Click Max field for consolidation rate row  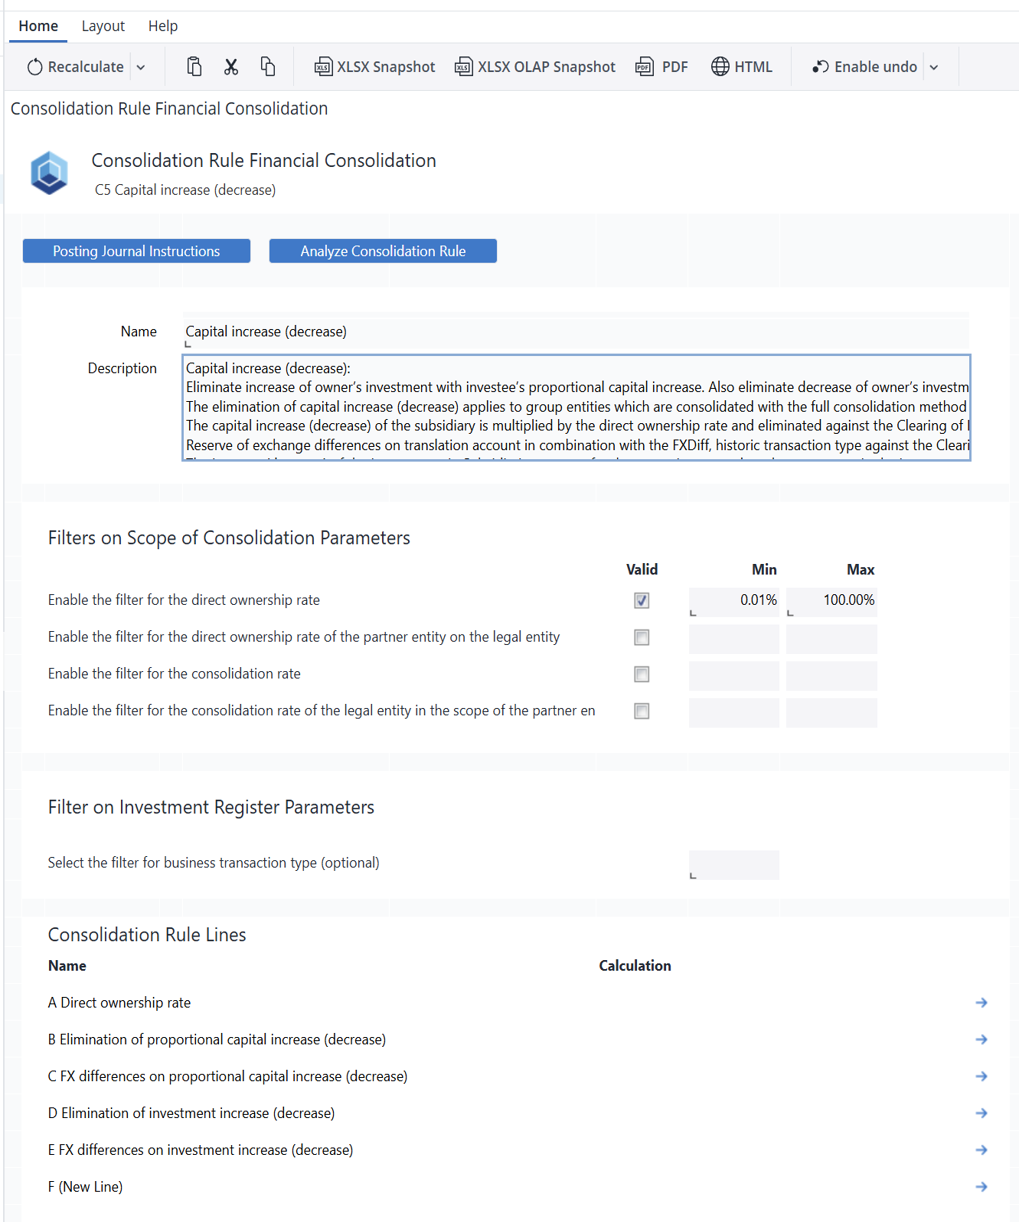[831, 675]
